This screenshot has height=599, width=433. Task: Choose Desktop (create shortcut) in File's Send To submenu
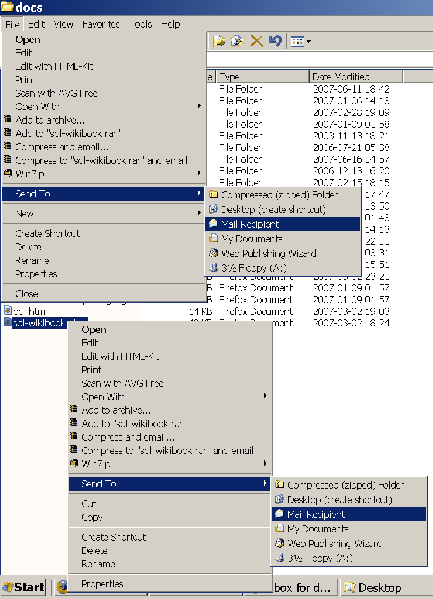pyautogui.click(x=283, y=209)
